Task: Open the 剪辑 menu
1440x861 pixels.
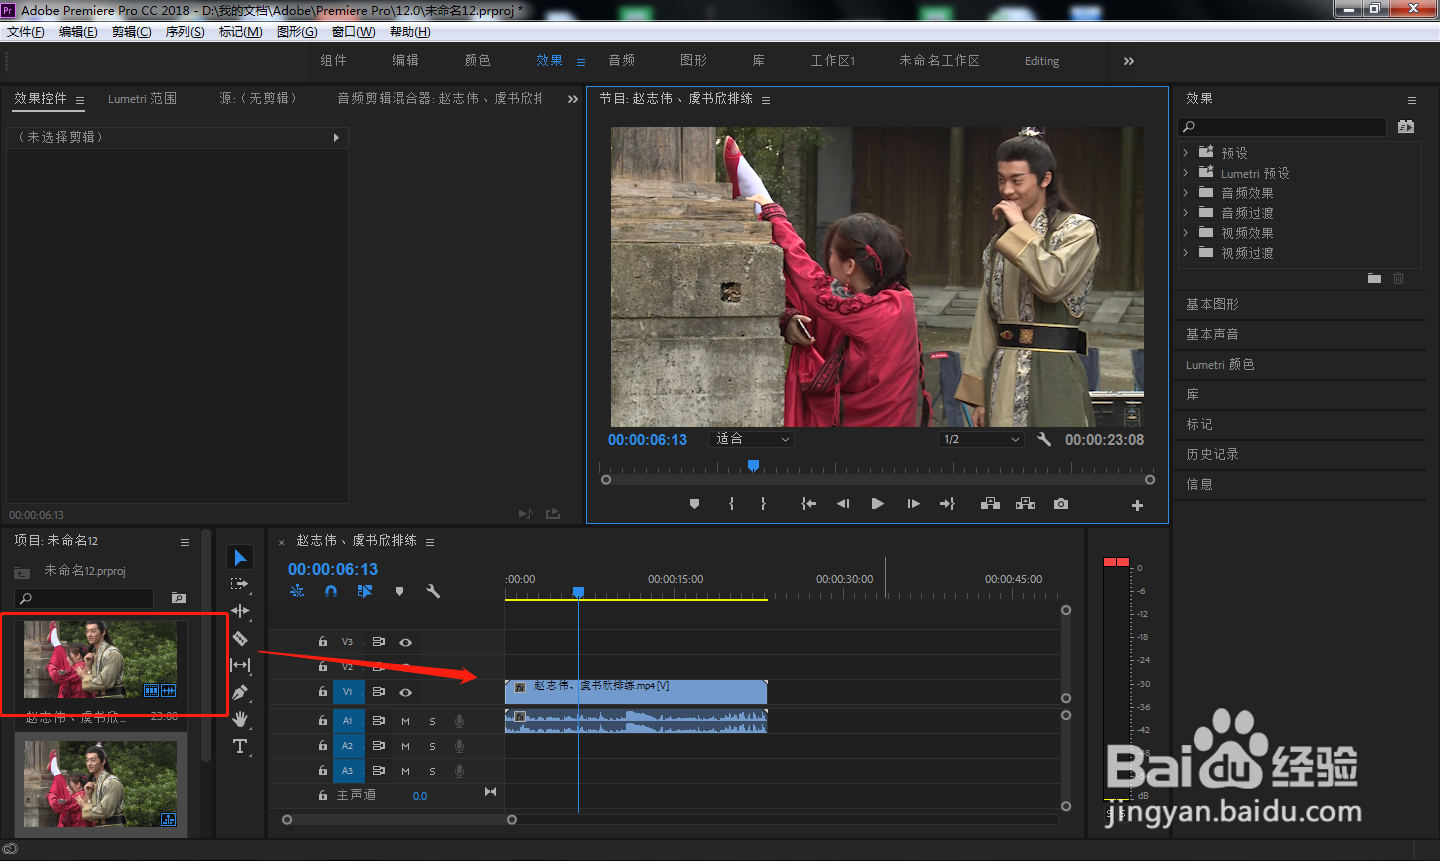Action: coord(131,32)
